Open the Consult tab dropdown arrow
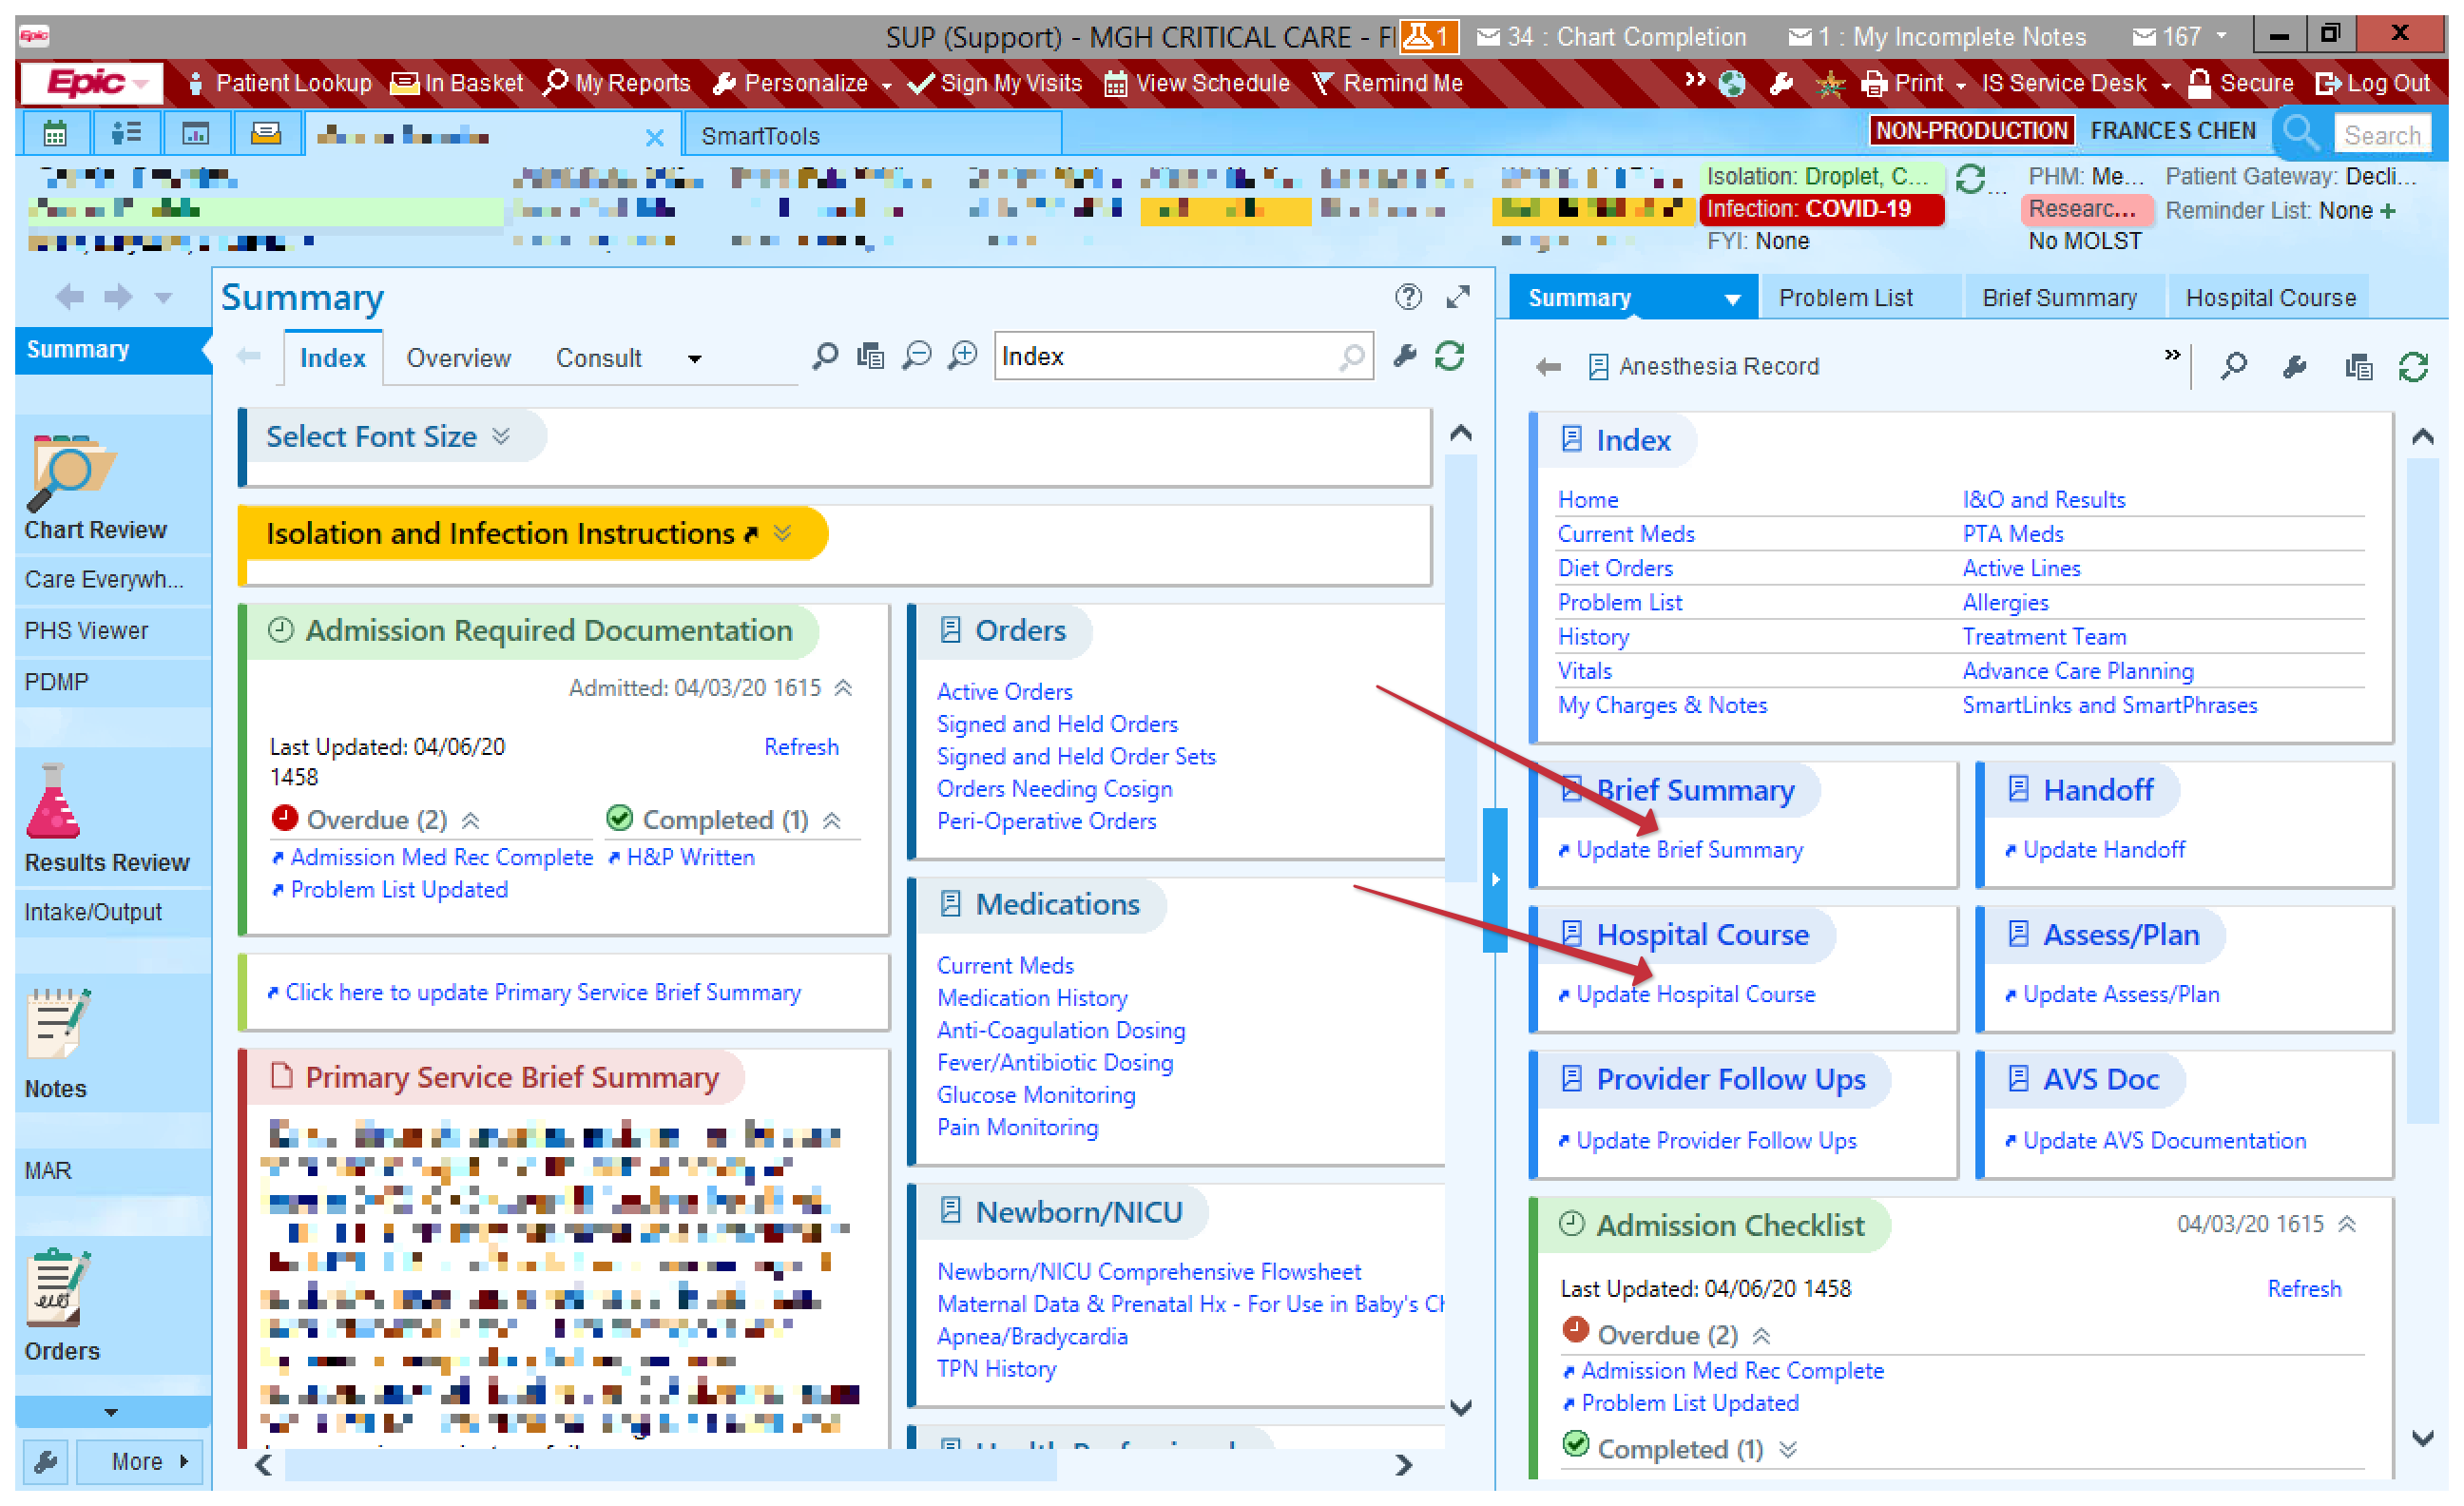2464x1506 pixels. (694, 358)
